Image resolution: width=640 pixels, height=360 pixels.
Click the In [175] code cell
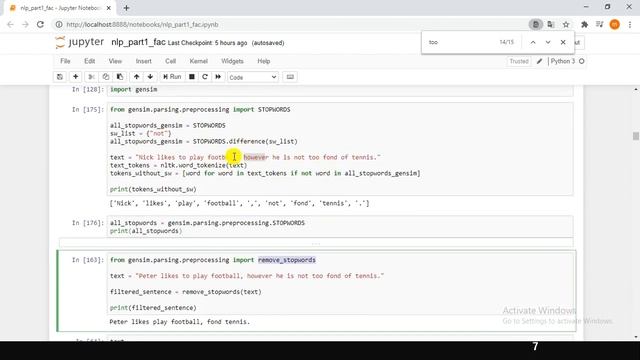(x=340, y=149)
